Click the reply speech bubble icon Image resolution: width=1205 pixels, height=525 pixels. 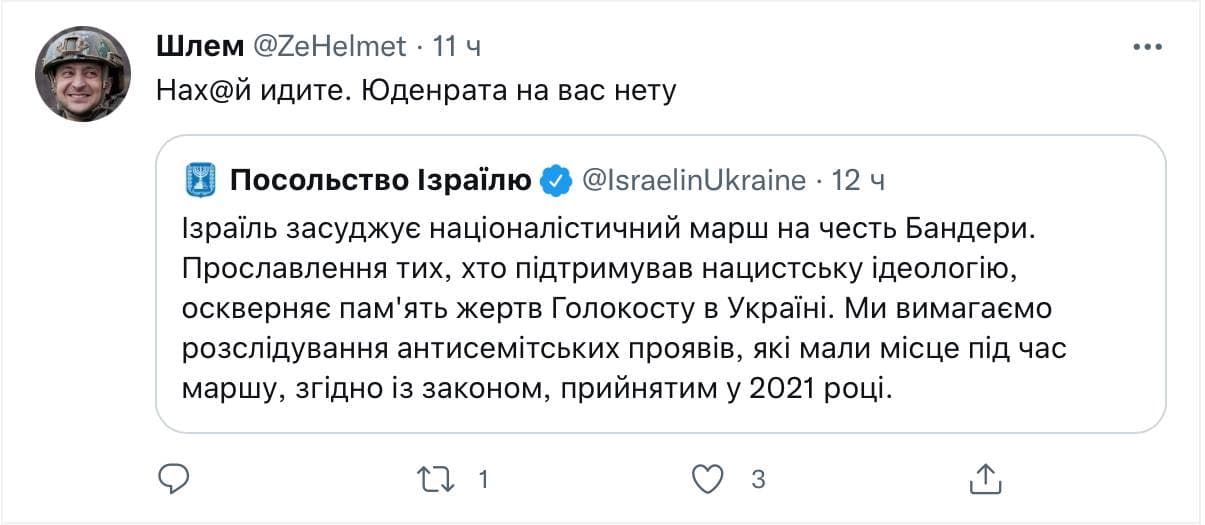coord(174,479)
